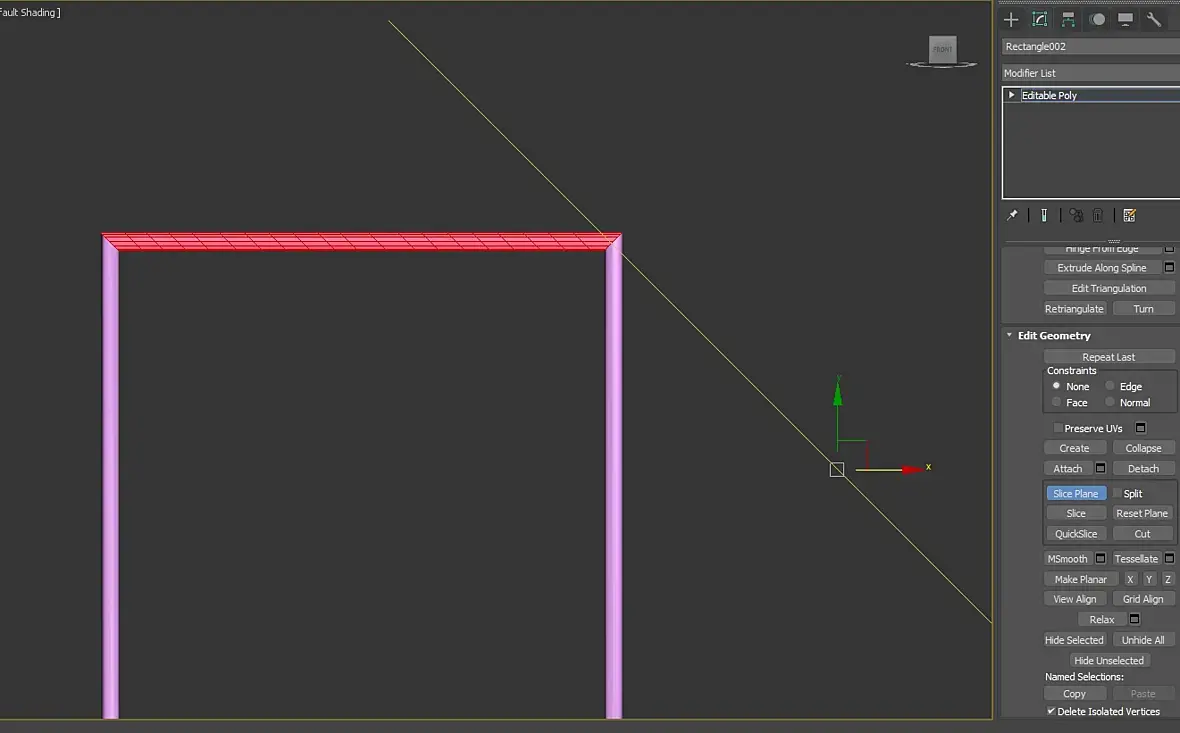1180x733 pixels.
Task: Click the Create button in Edit Geometry
Action: 1074,448
